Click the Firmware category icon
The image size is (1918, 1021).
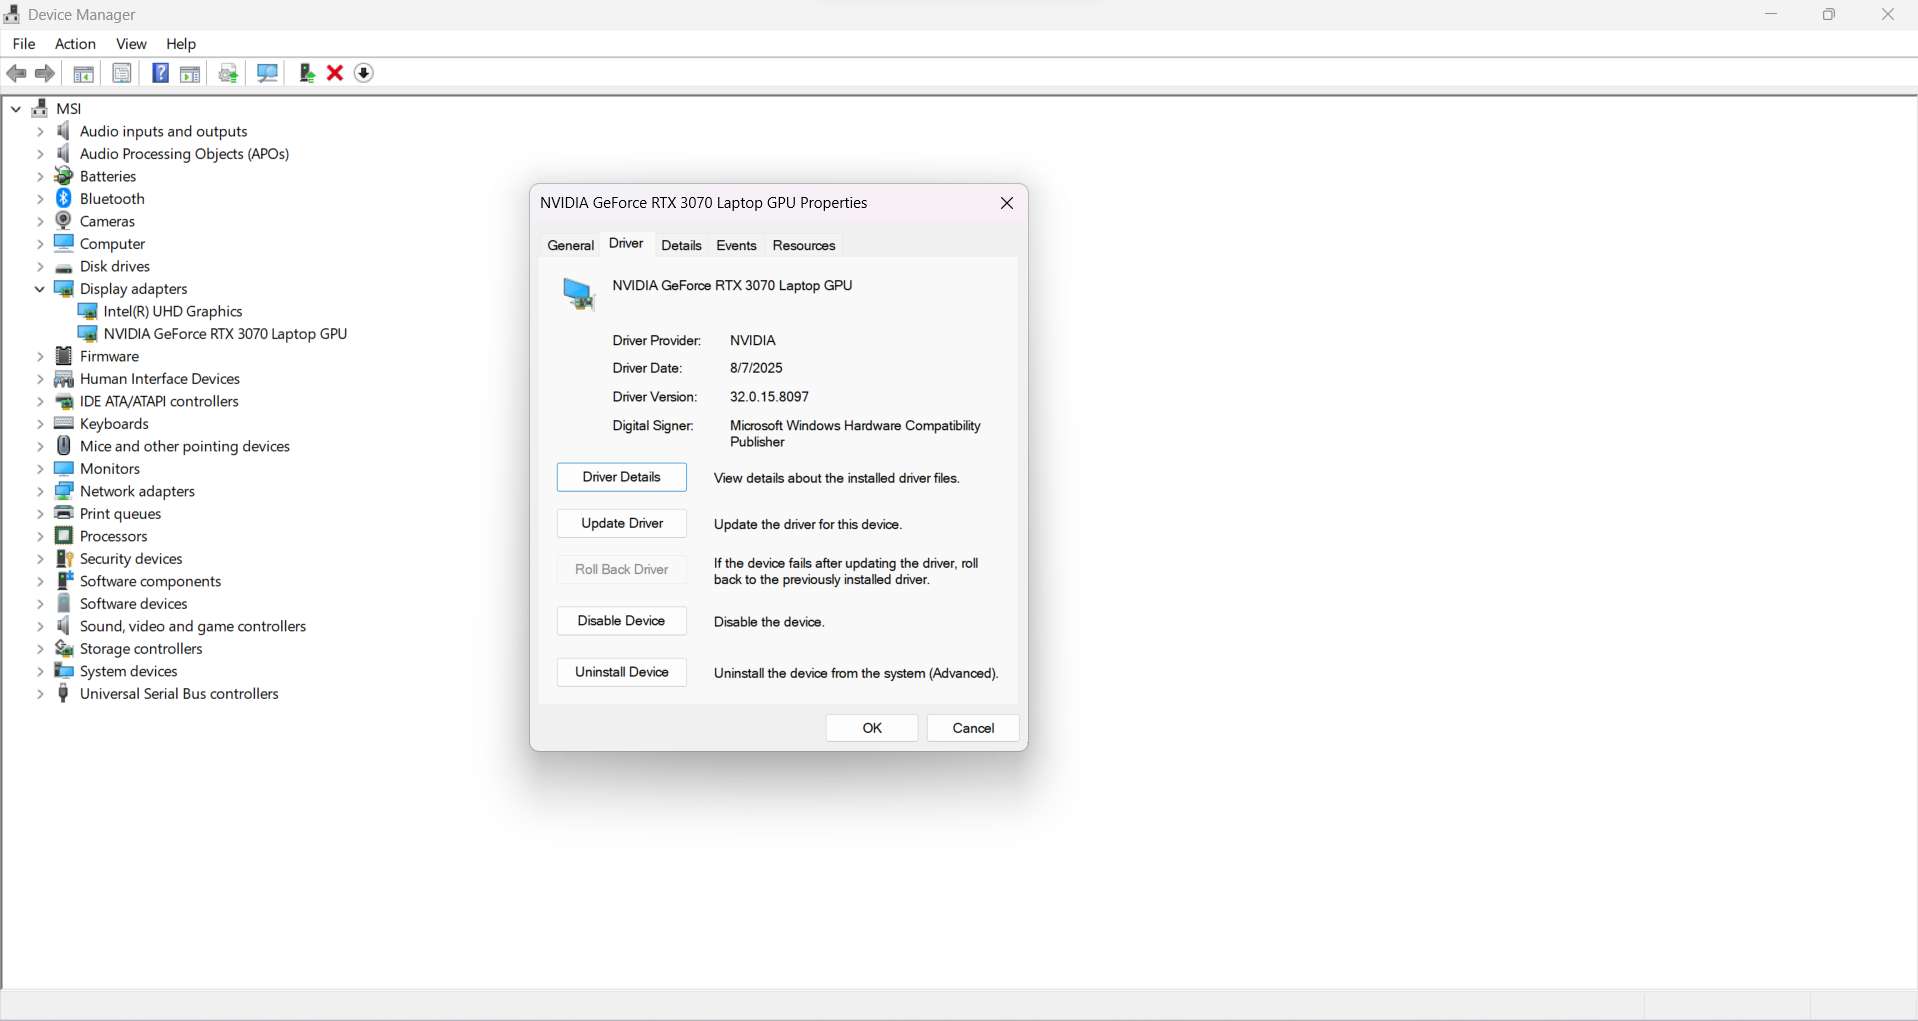tap(64, 356)
